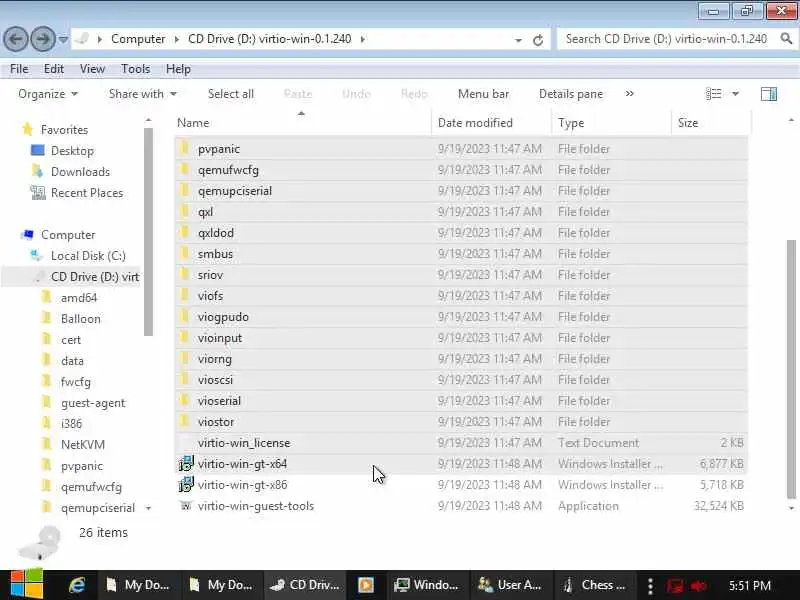Open the Edit menu

pos(54,69)
